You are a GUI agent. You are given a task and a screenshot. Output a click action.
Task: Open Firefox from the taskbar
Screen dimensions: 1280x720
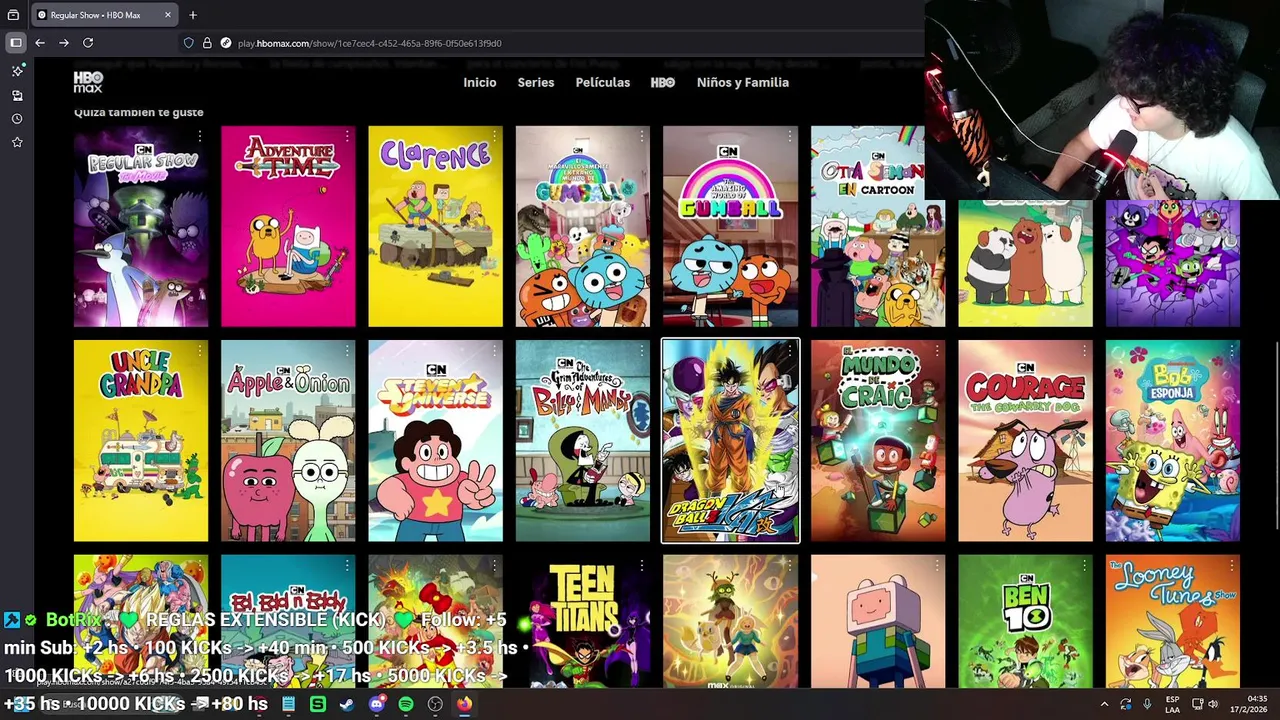(x=464, y=704)
